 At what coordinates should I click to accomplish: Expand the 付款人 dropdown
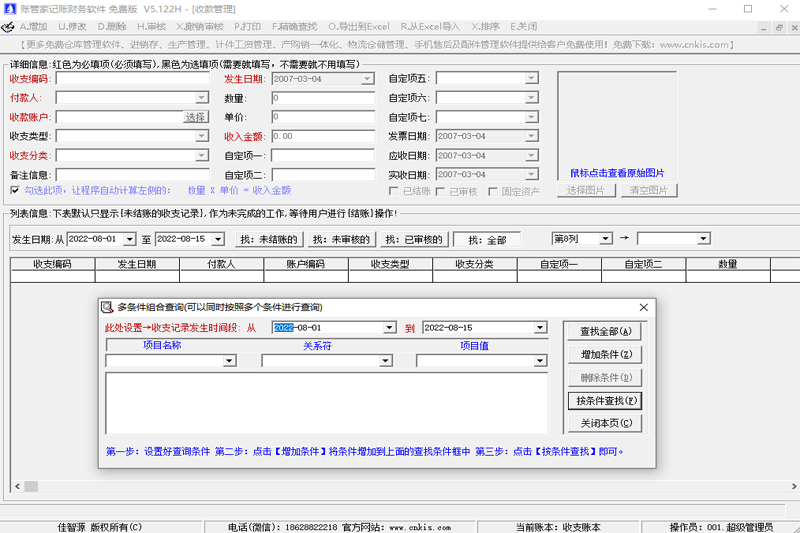[x=202, y=98]
